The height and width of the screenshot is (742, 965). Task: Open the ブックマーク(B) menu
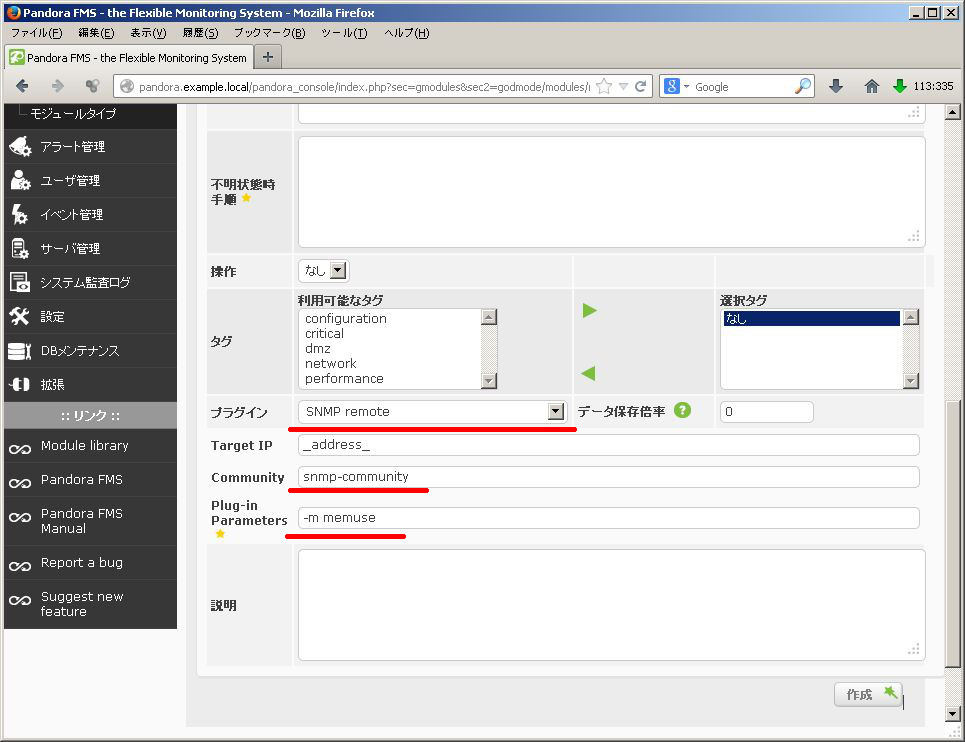(x=270, y=33)
